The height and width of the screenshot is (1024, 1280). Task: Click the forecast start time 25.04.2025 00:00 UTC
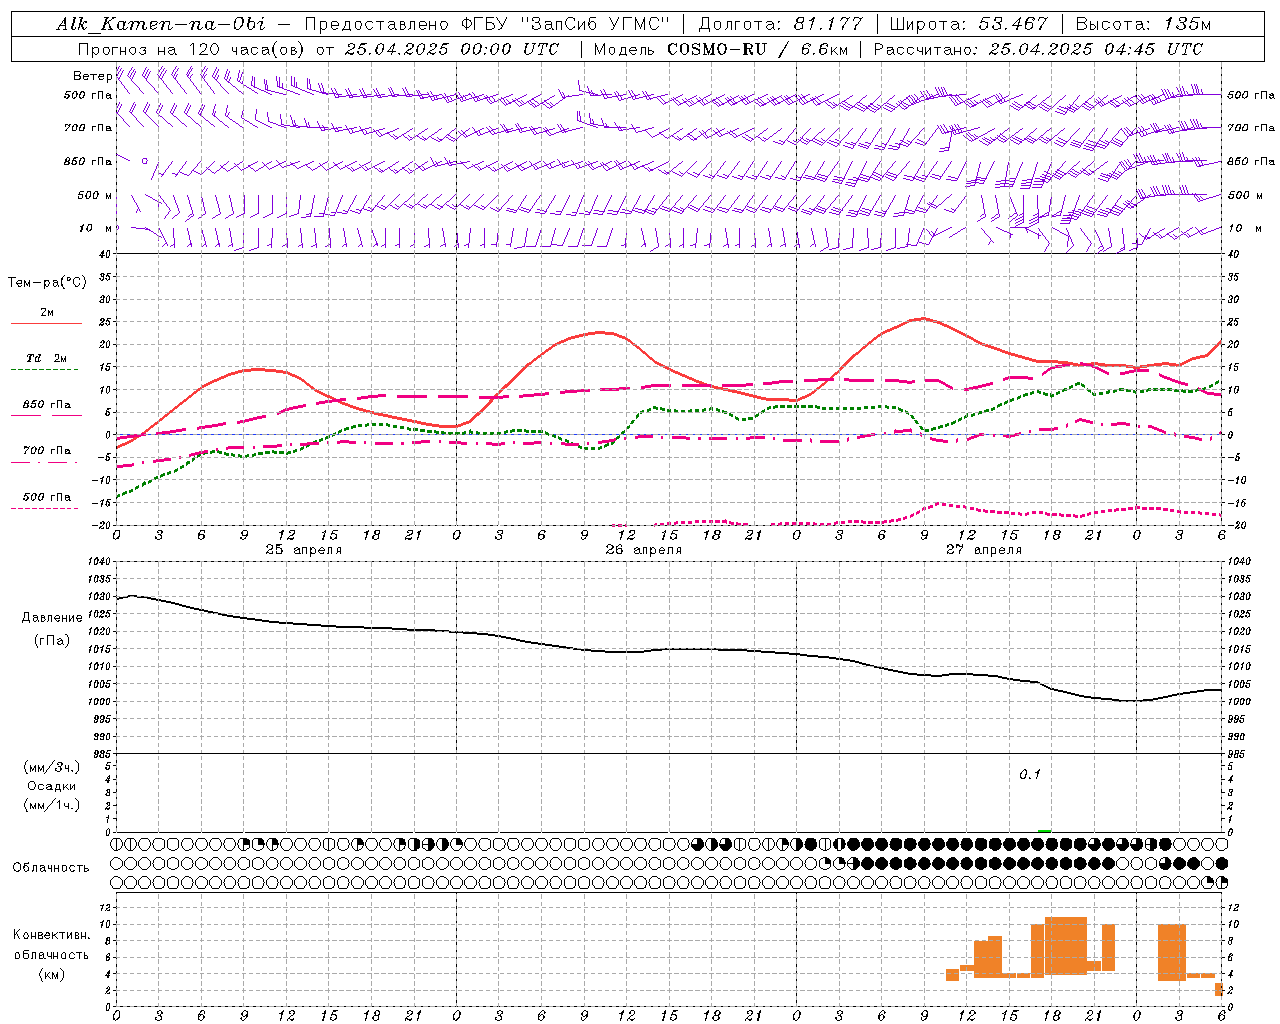pos(452,49)
